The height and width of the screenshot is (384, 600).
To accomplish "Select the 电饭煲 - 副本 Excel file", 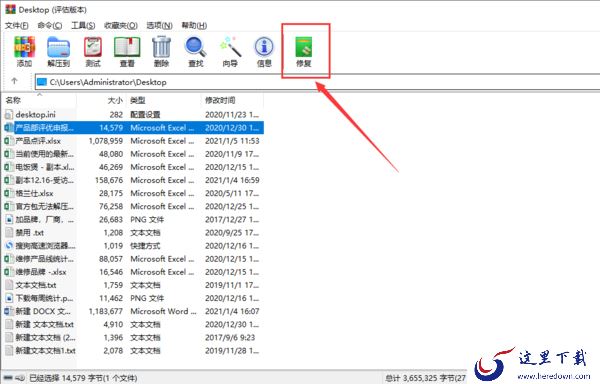I will (x=133, y=167).
